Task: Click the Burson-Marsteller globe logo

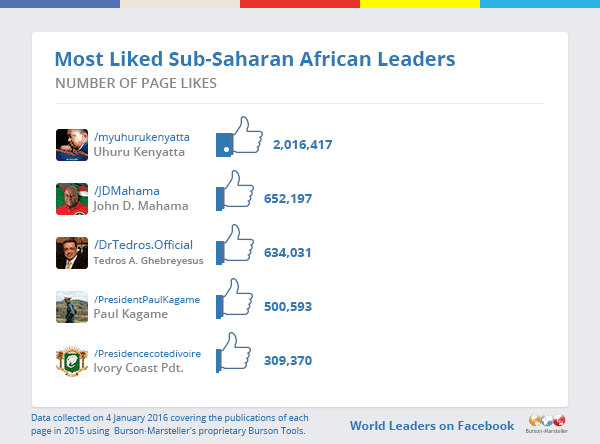Action: point(547,424)
